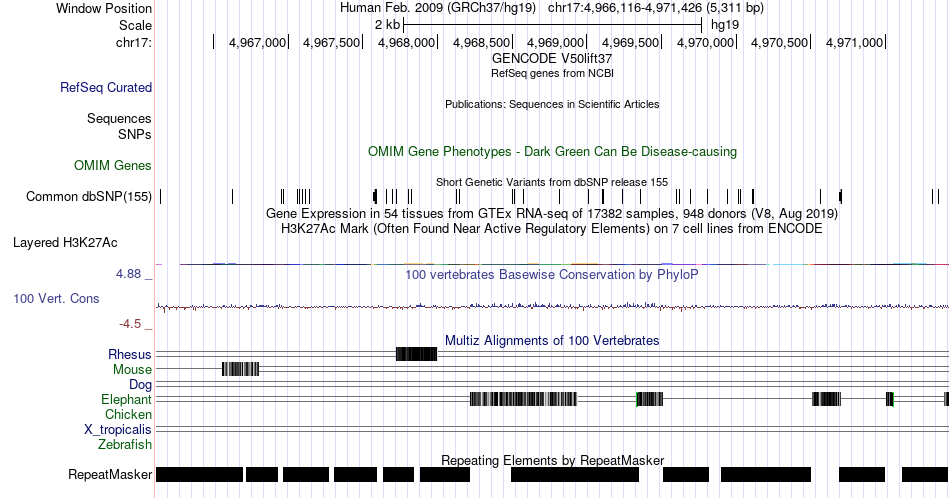
Task: Open Gene Expression in 54 tissues GTEx title
Action: (552, 214)
